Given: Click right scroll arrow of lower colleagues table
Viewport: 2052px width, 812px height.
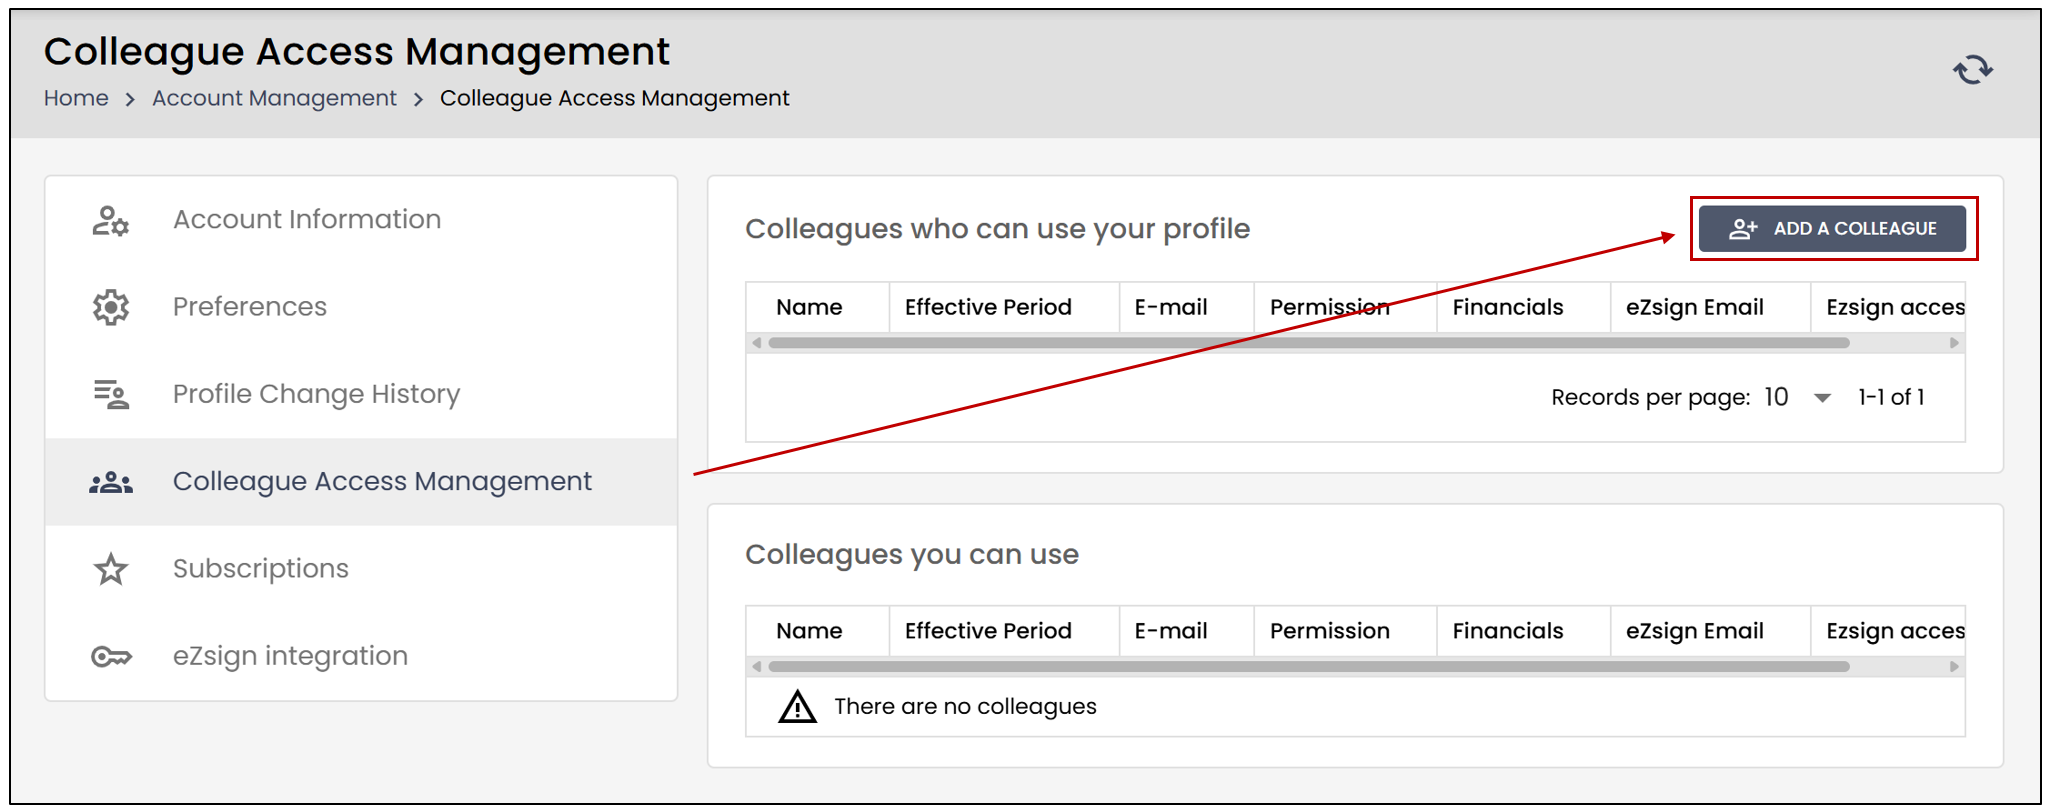Looking at the screenshot, I should pyautogui.click(x=1954, y=667).
